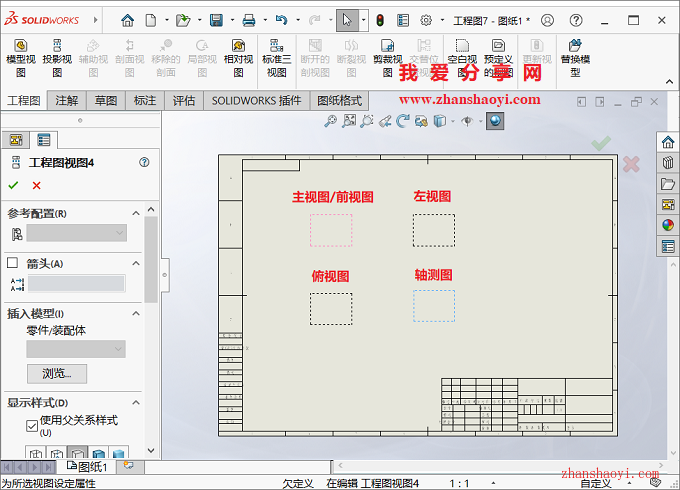
Task: Open the 图纸格式 tab
Action: click(339, 101)
